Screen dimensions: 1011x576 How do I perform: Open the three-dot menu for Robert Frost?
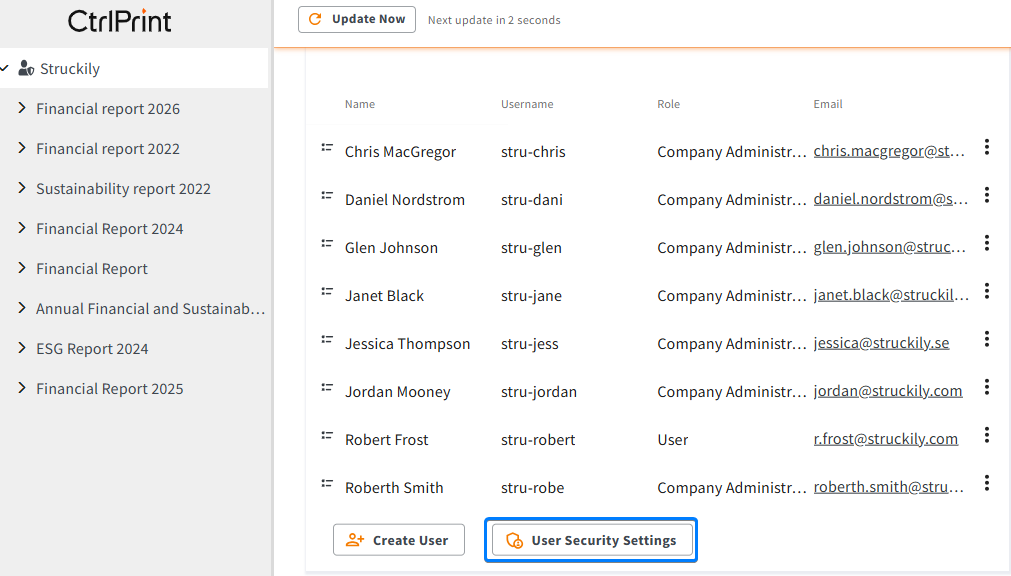point(986,435)
